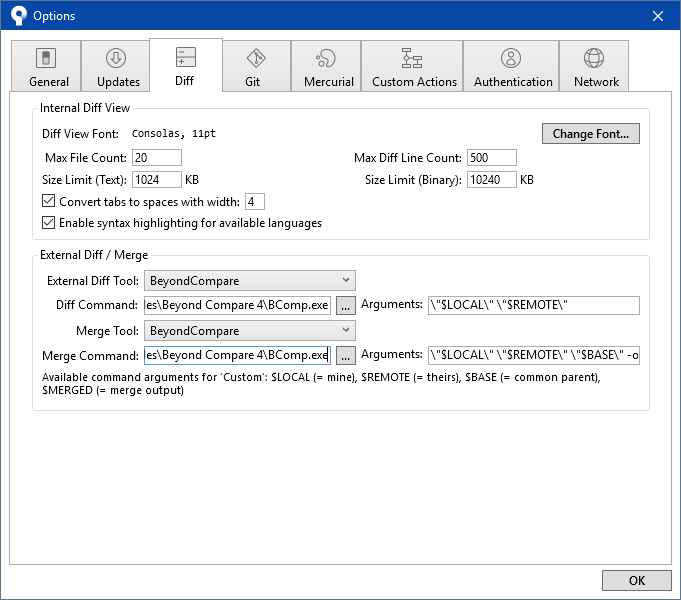Click the 'Consolas, 11pt' font text
The width and height of the screenshot is (681, 600).
pos(174,133)
